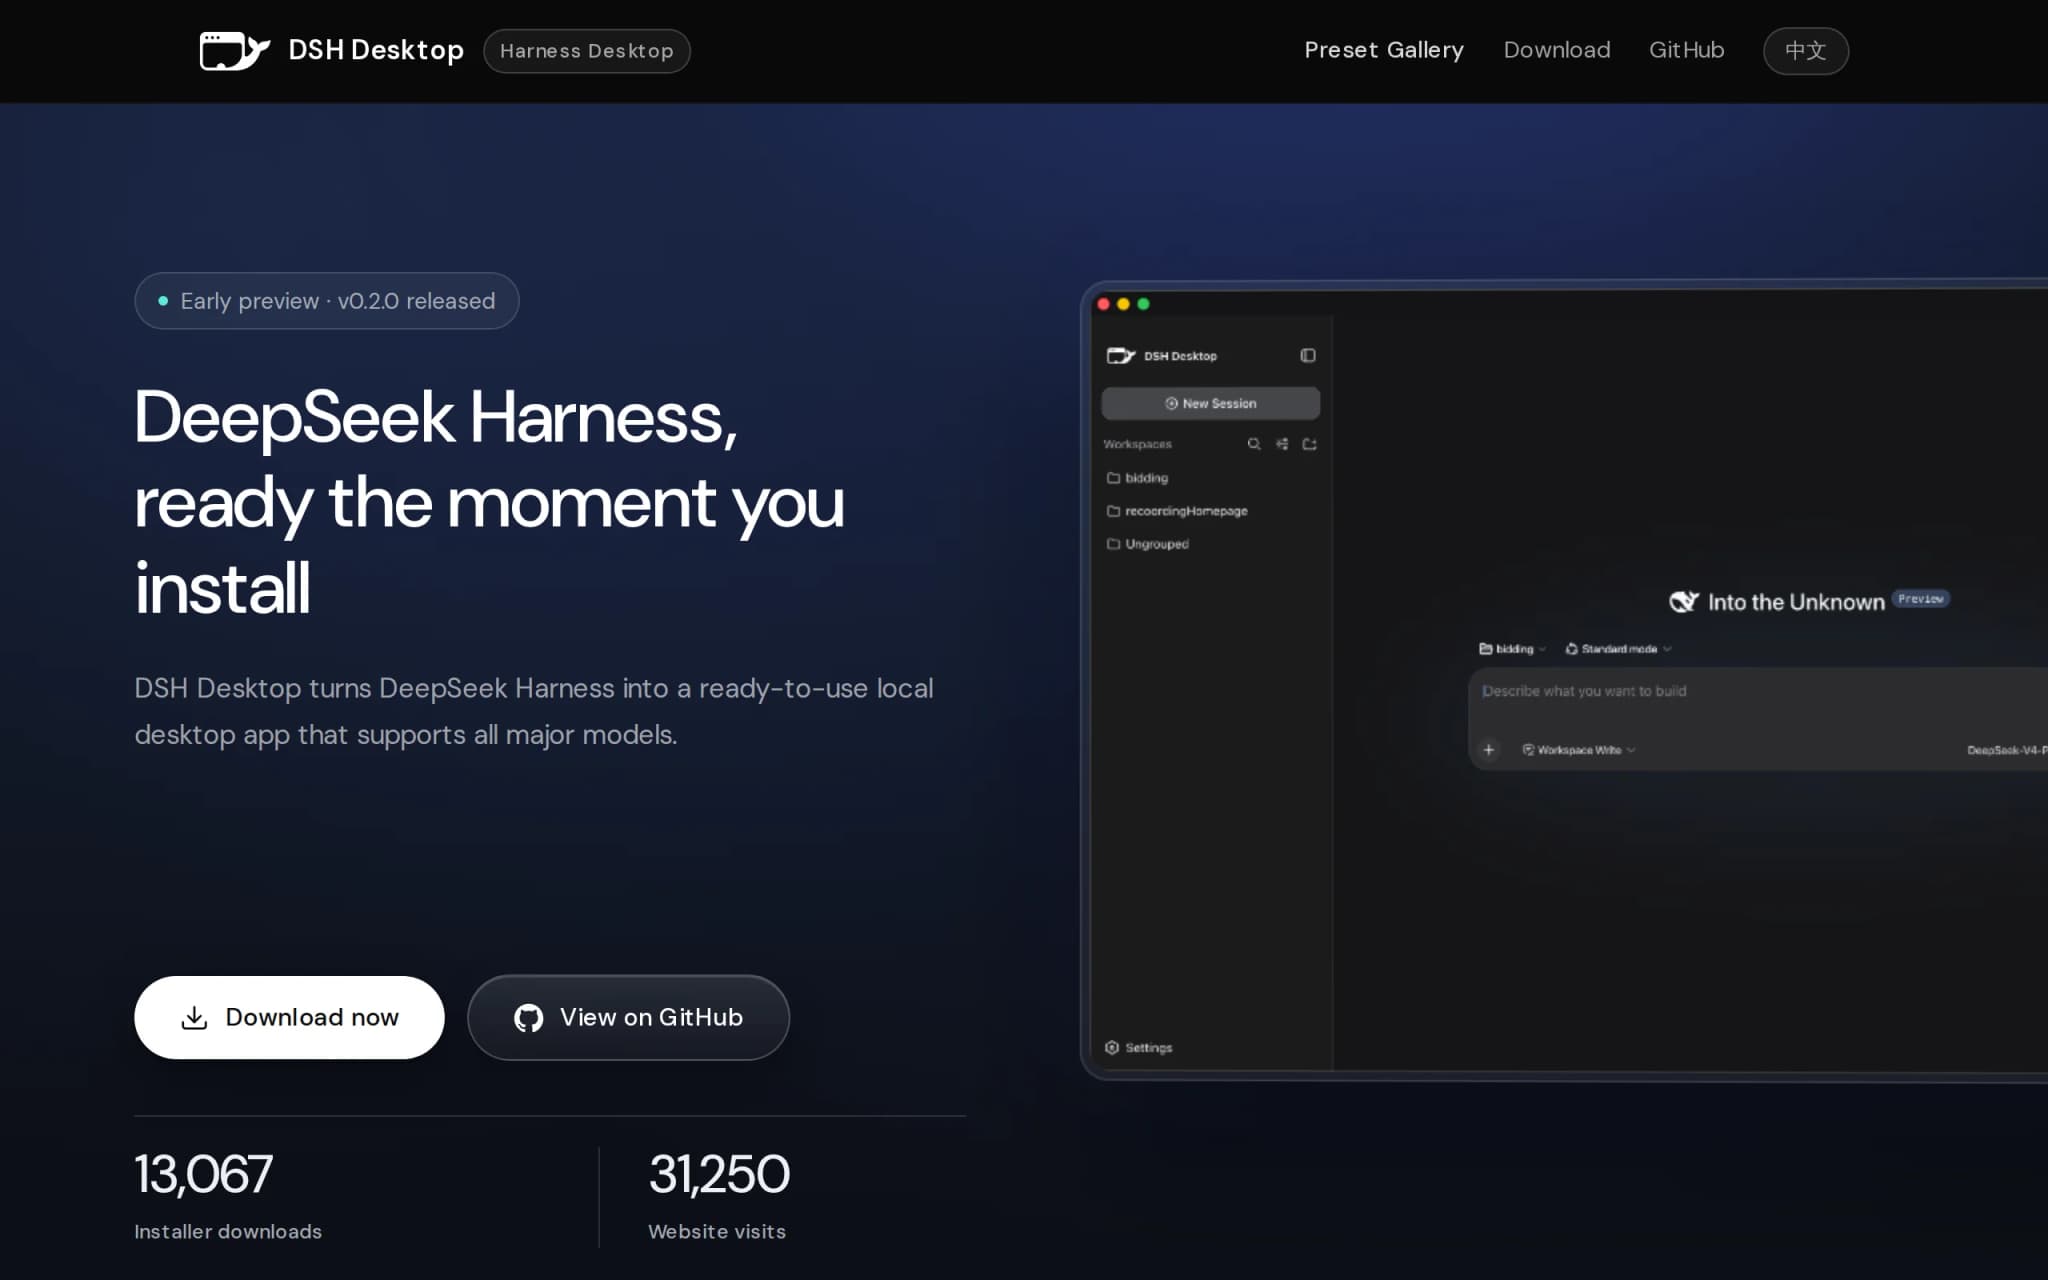Open the Preset Gallery nav item

coord(1383,50)
